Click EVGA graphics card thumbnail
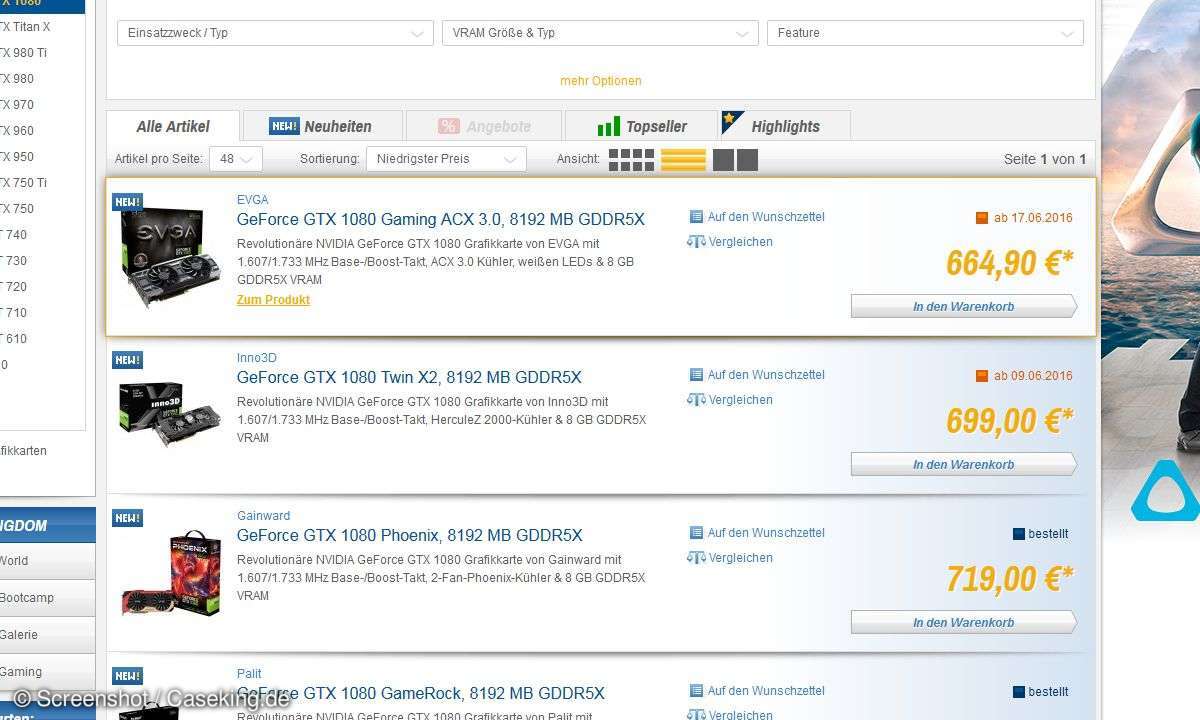The image size is (1200, 720). [x=169, y=258]
